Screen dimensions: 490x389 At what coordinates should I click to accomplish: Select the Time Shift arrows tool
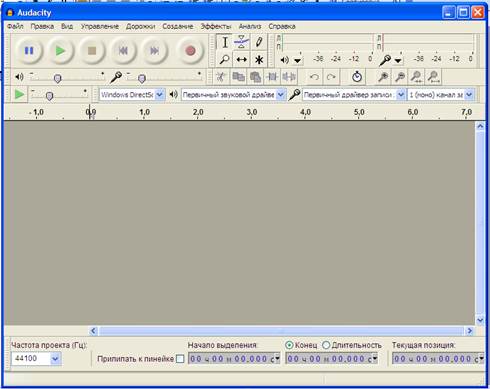(241, 60)
